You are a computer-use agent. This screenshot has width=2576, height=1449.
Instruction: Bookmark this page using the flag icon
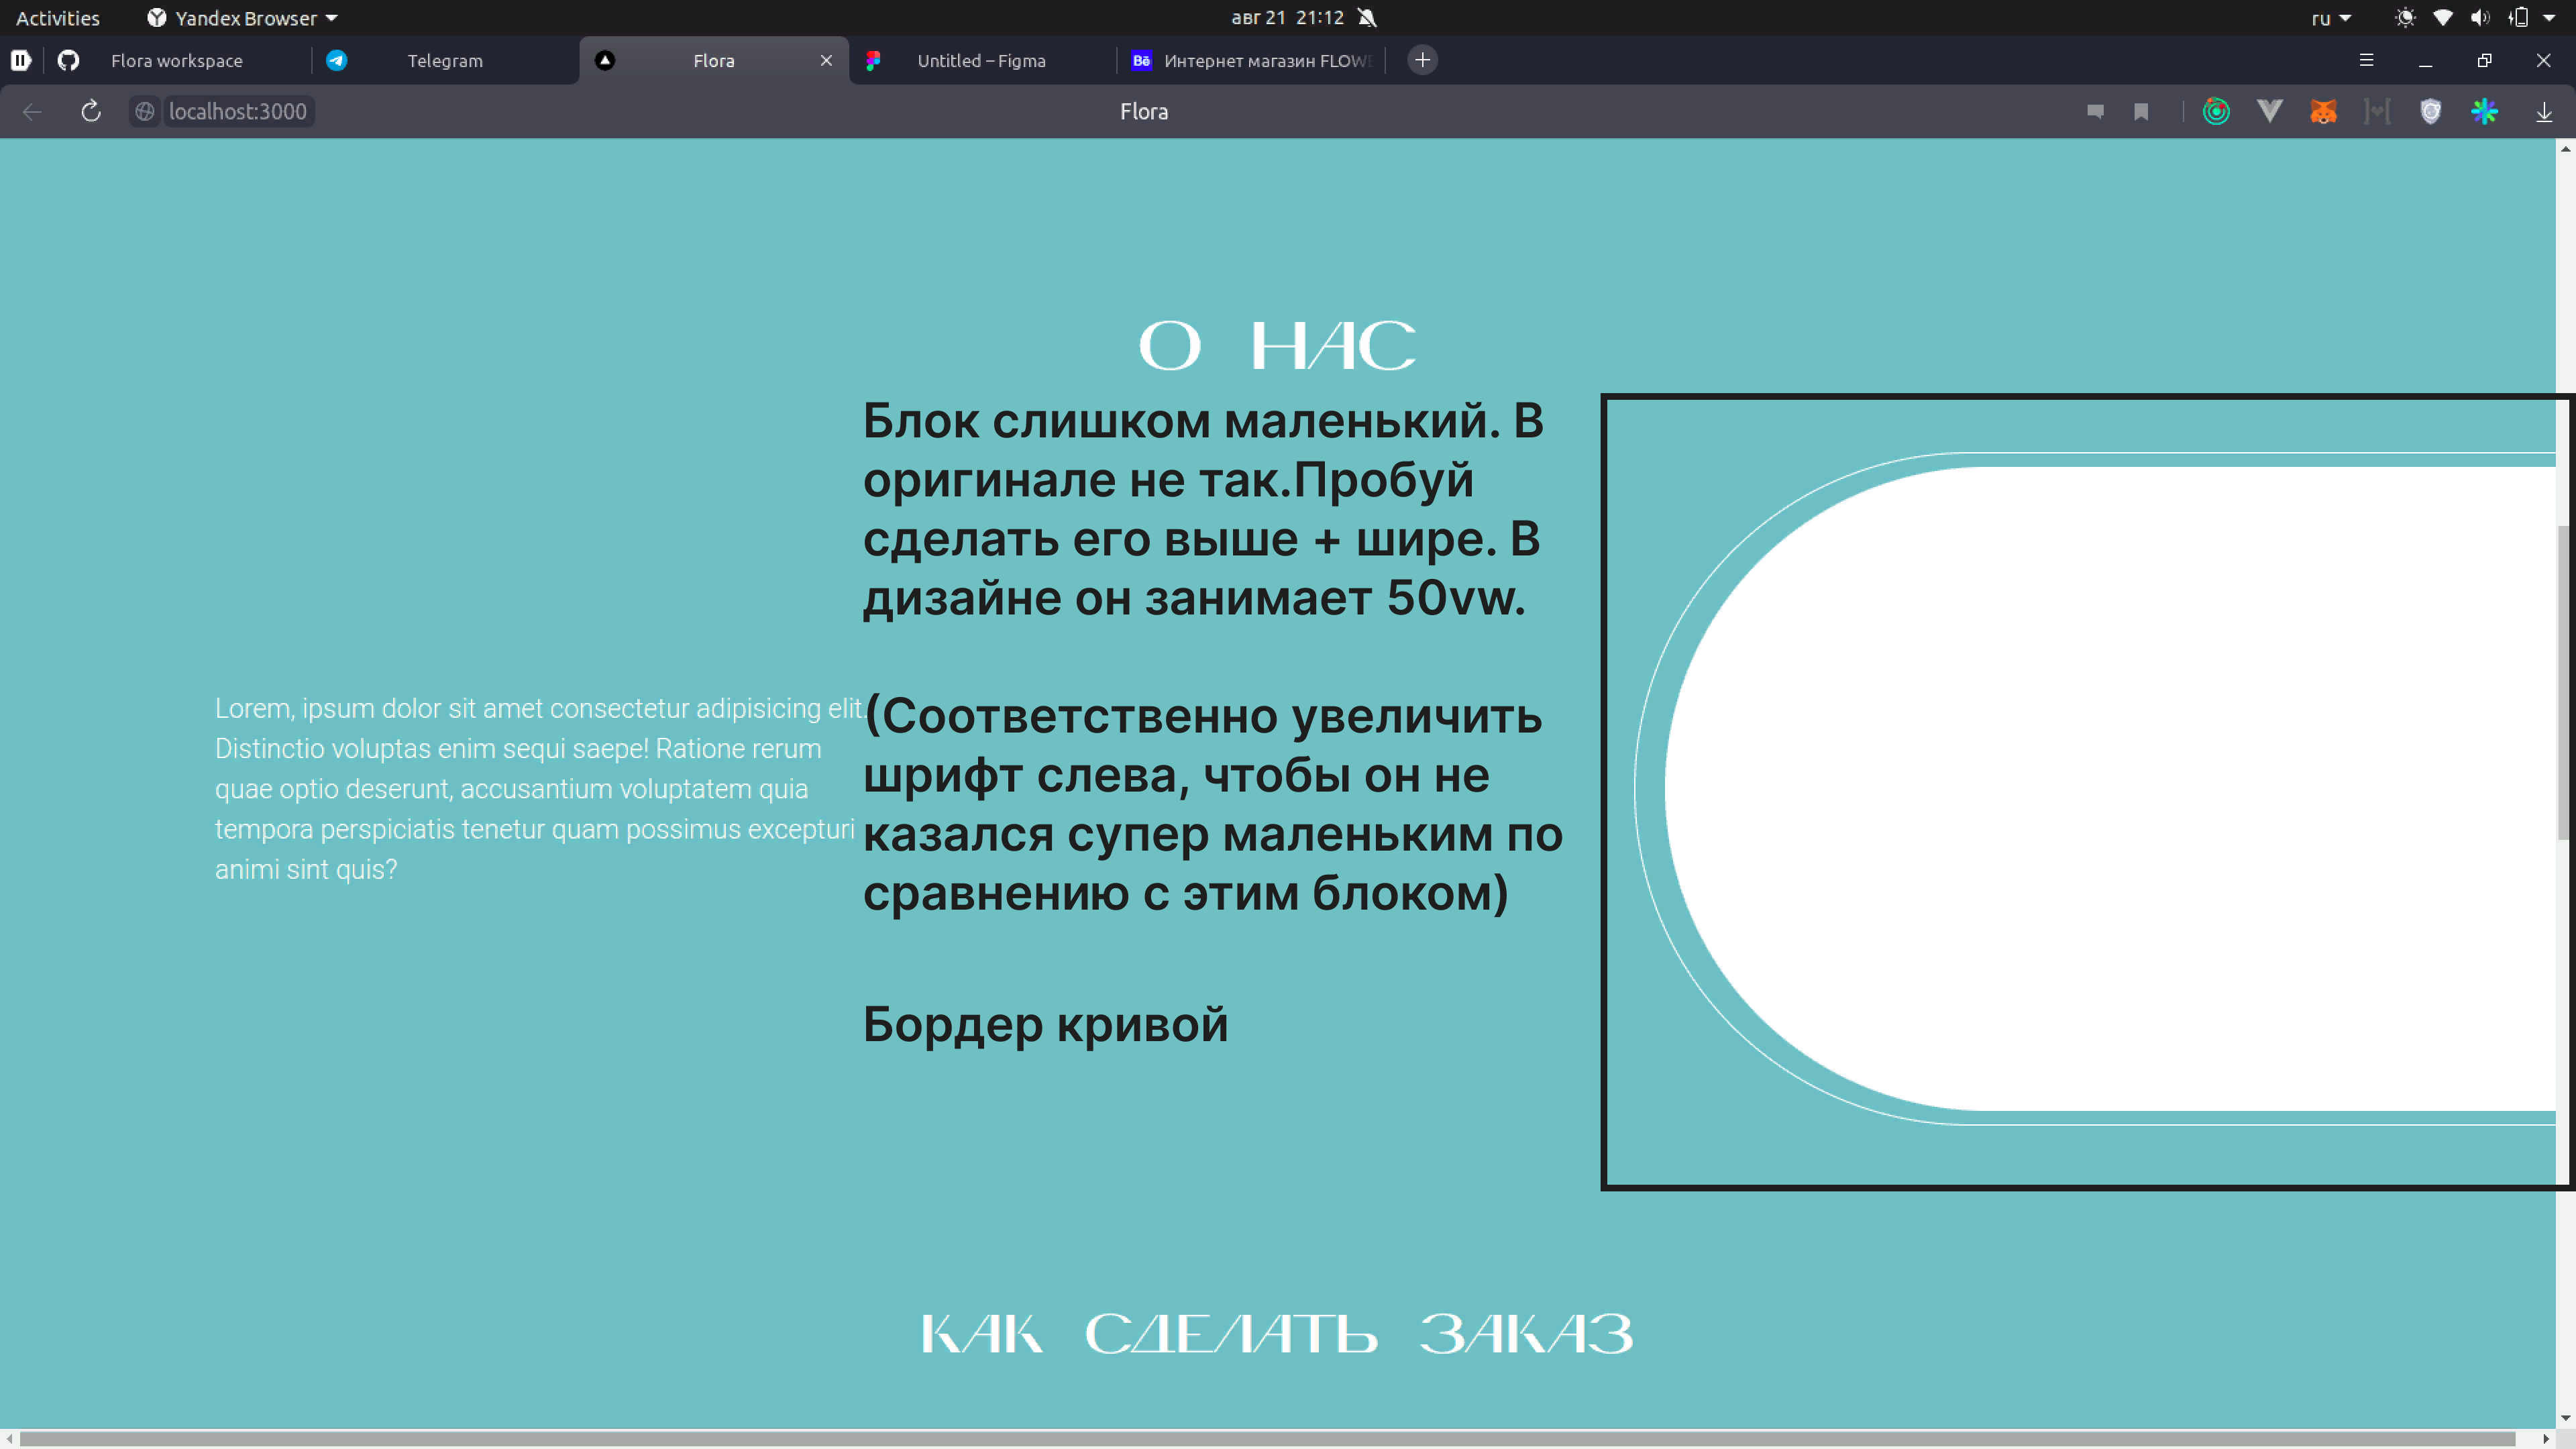(x=2141, y=111)
